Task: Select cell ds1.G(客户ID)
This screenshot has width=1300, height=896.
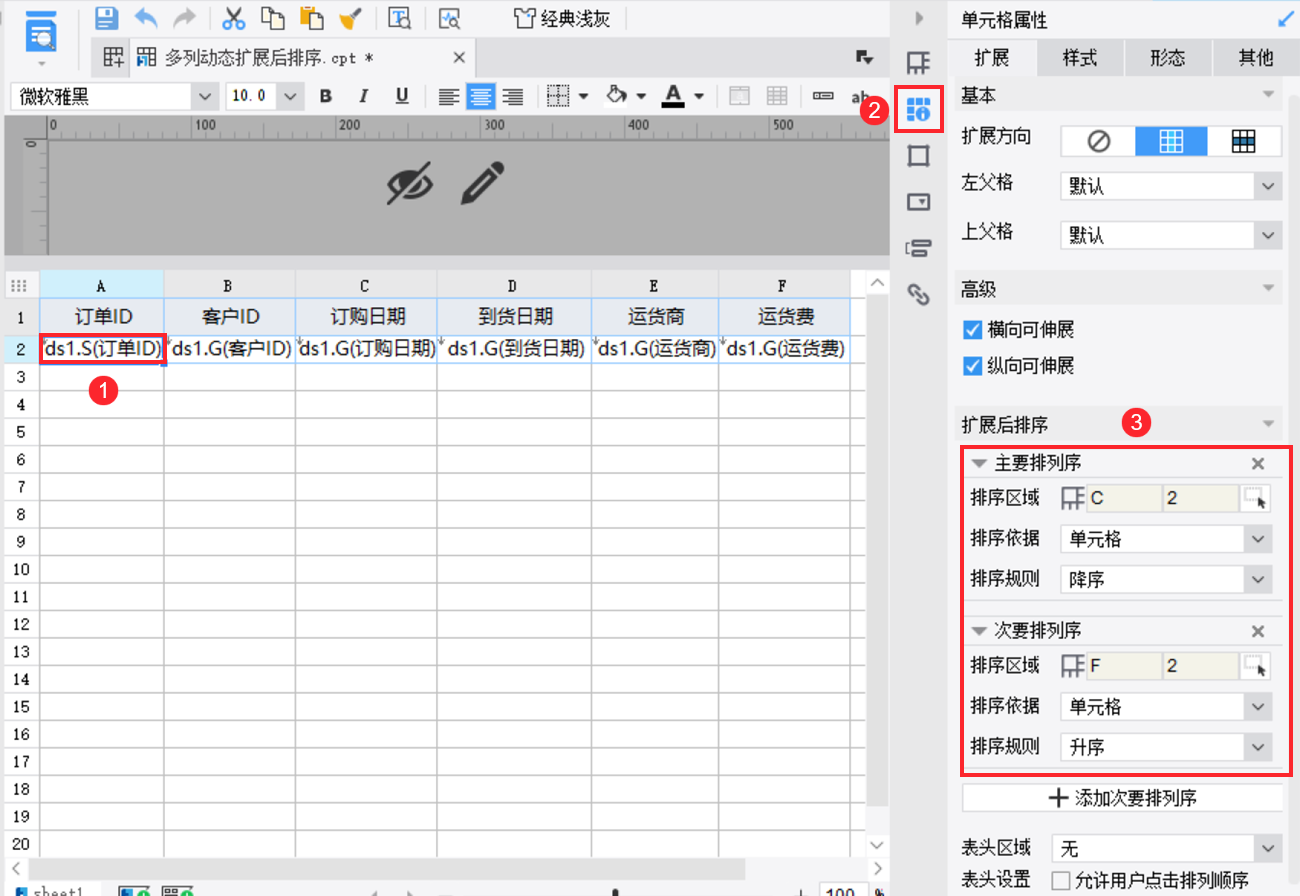Action: point(230,349)
